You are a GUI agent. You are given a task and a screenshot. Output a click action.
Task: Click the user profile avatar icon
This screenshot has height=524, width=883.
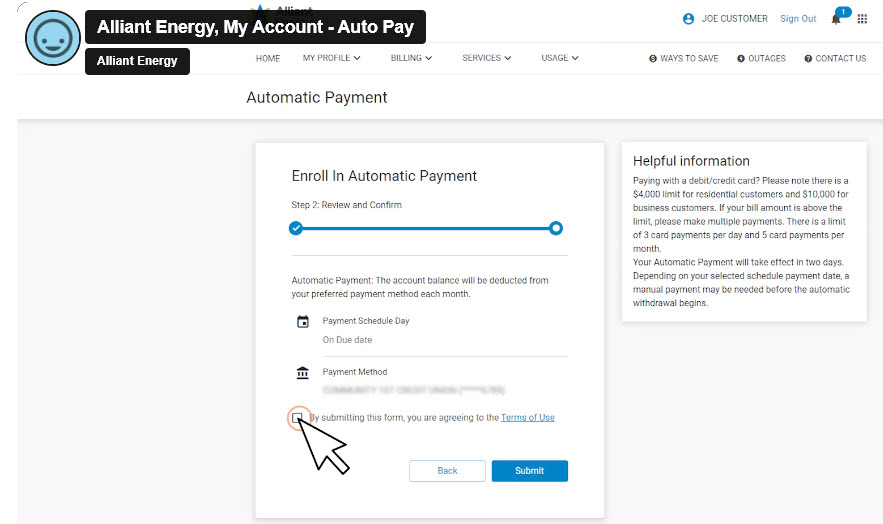tap(688, 19)
